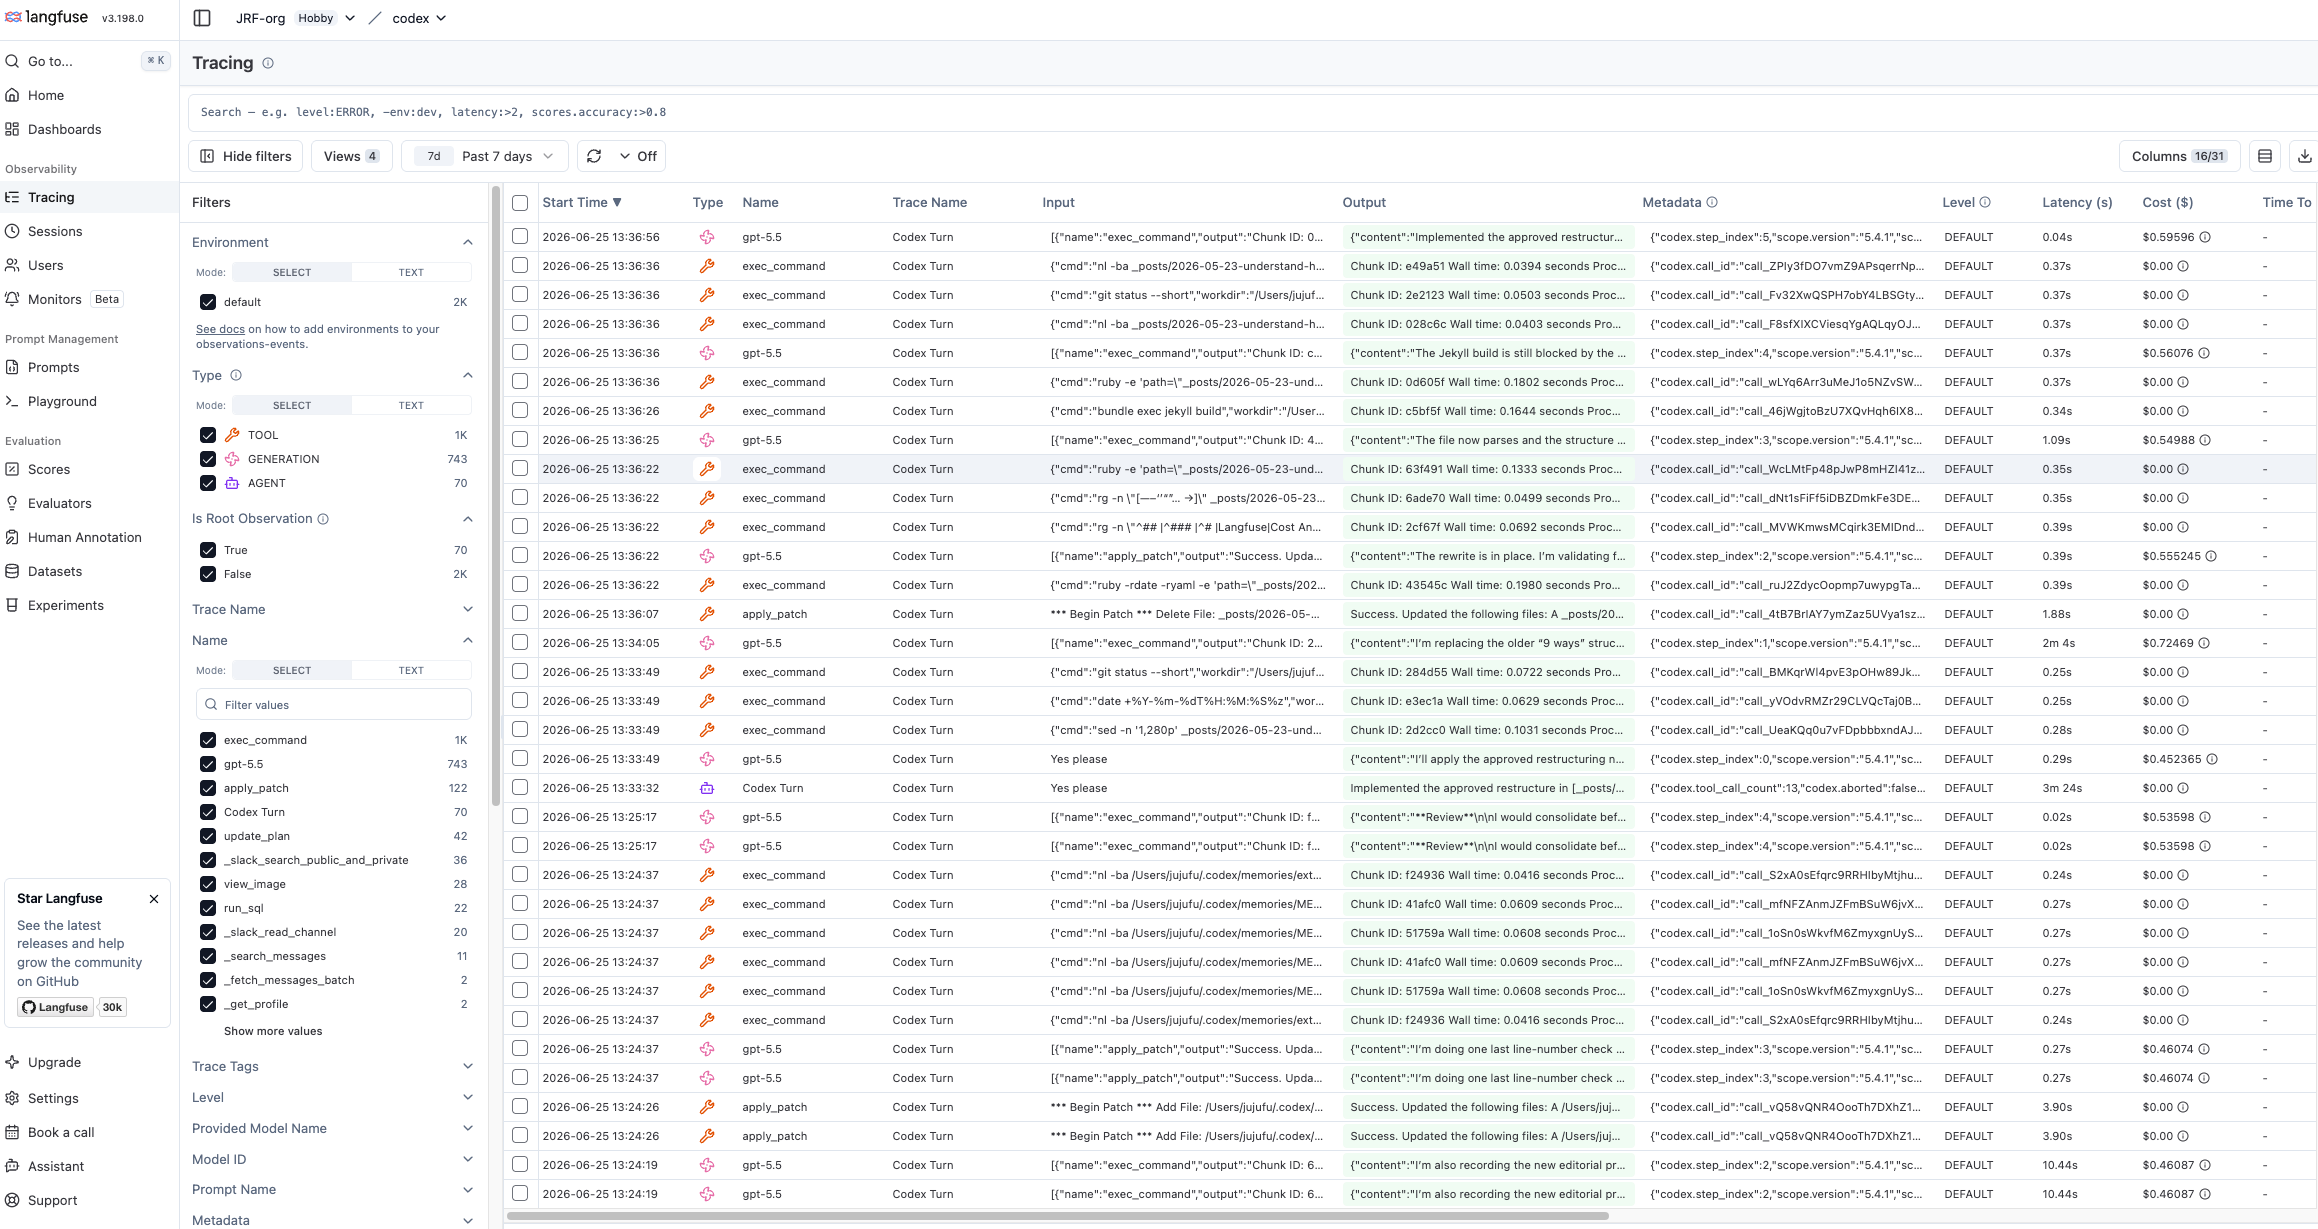
Task: Follow the See docs link
Action: (x=220, y=329)
